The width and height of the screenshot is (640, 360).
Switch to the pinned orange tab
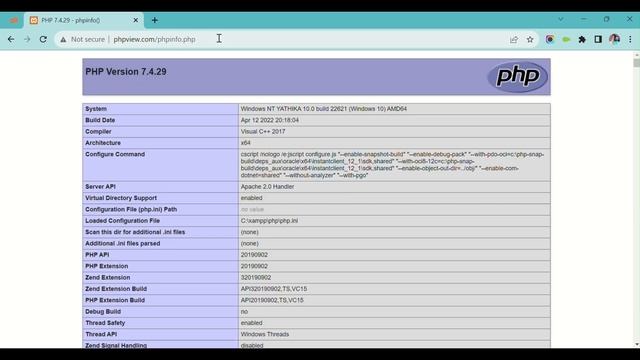(13, 20)
